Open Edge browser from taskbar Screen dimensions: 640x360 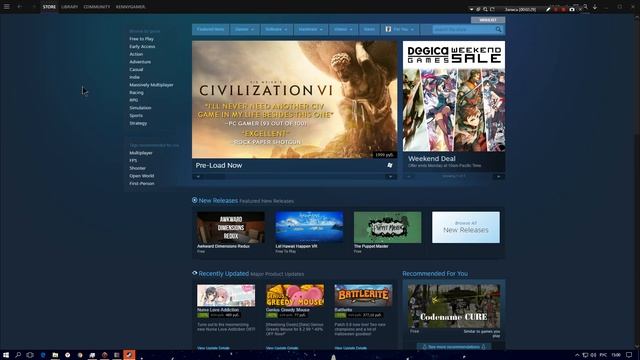(43, 355)
